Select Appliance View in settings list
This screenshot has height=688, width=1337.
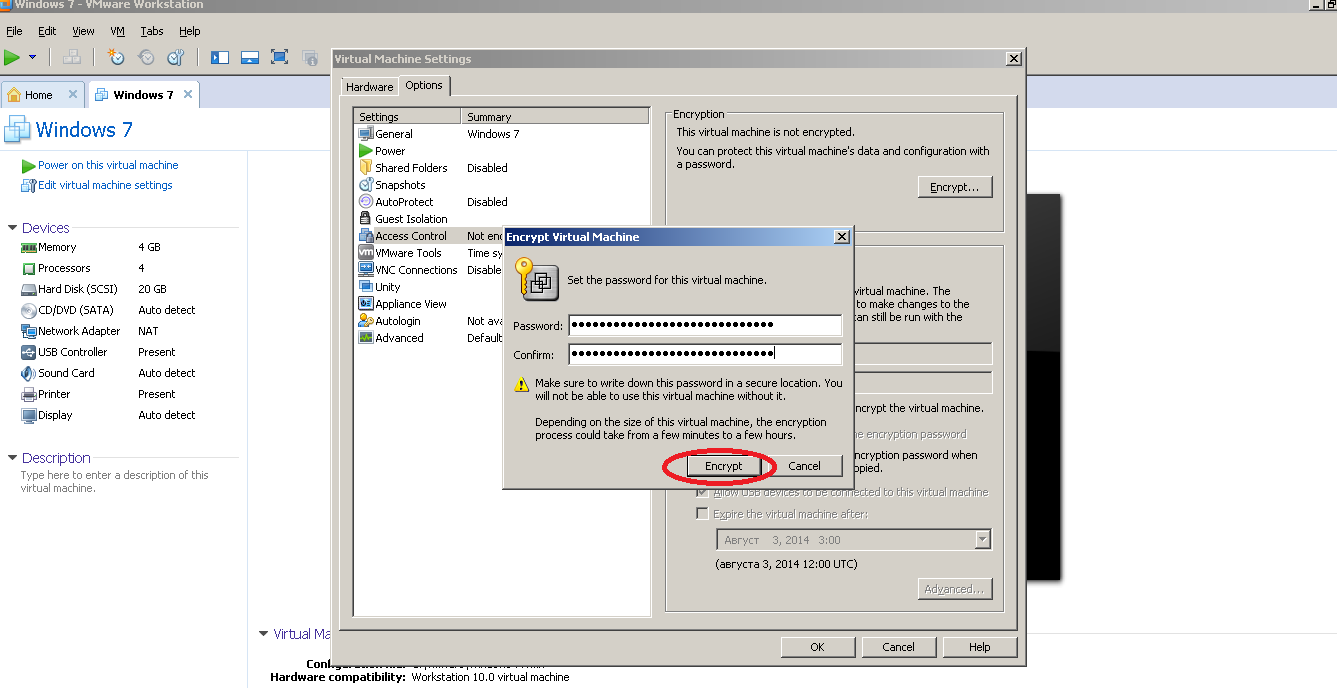(411, 304)
